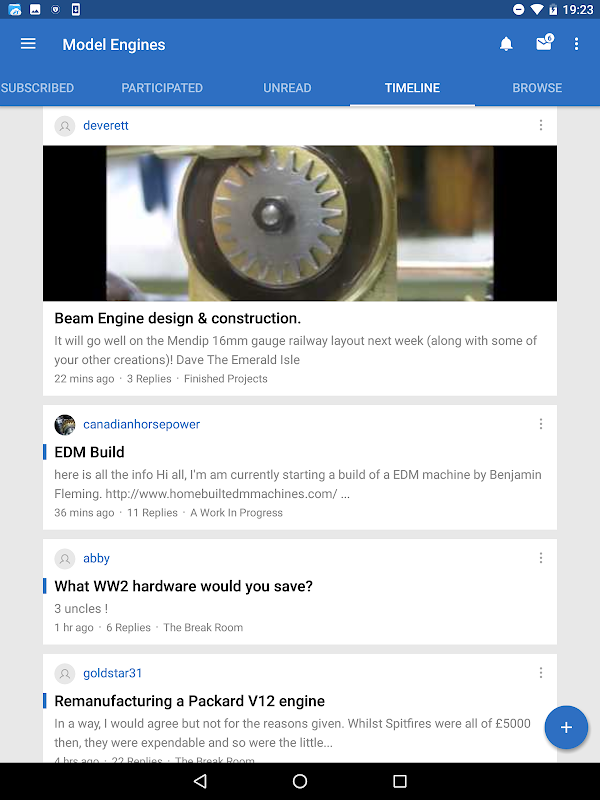The width and height of the screenshot is (600, 800).
Task: Tap the 19:23 status bar clock
Action: point(578,10)
